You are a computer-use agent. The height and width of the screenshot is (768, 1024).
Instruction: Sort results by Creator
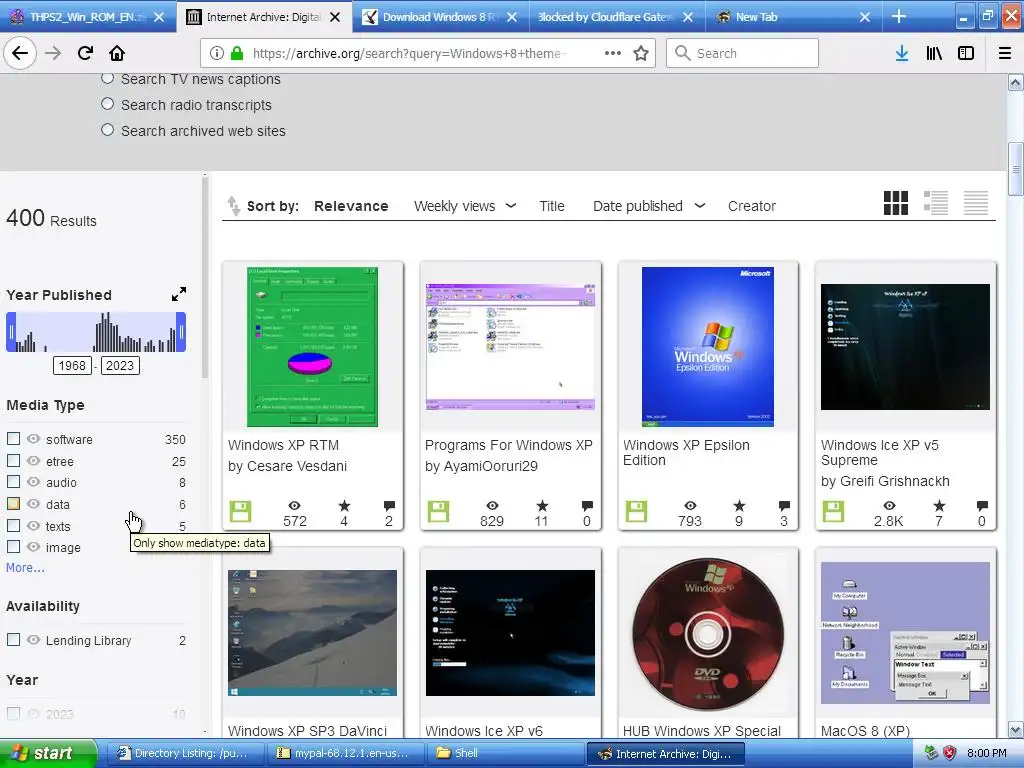(x=752, y=206)
